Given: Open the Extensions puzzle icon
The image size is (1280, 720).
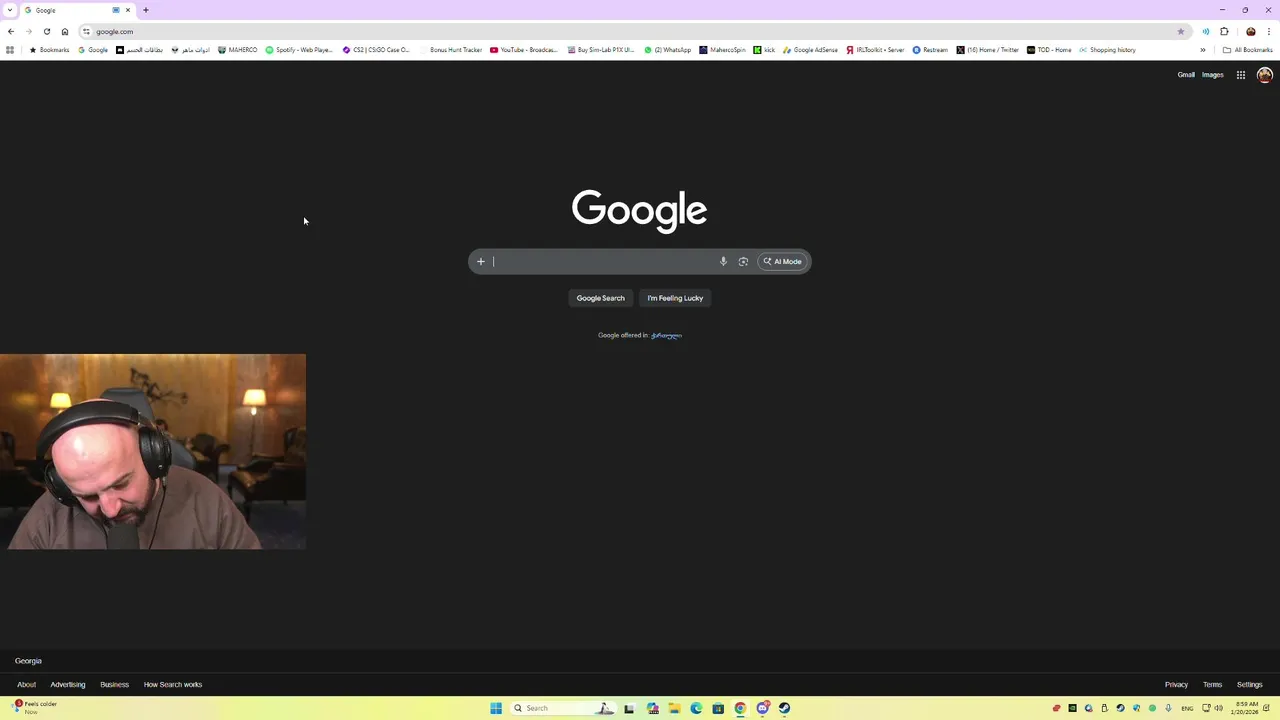Looking at the screenshot, I should point(1224,32).
